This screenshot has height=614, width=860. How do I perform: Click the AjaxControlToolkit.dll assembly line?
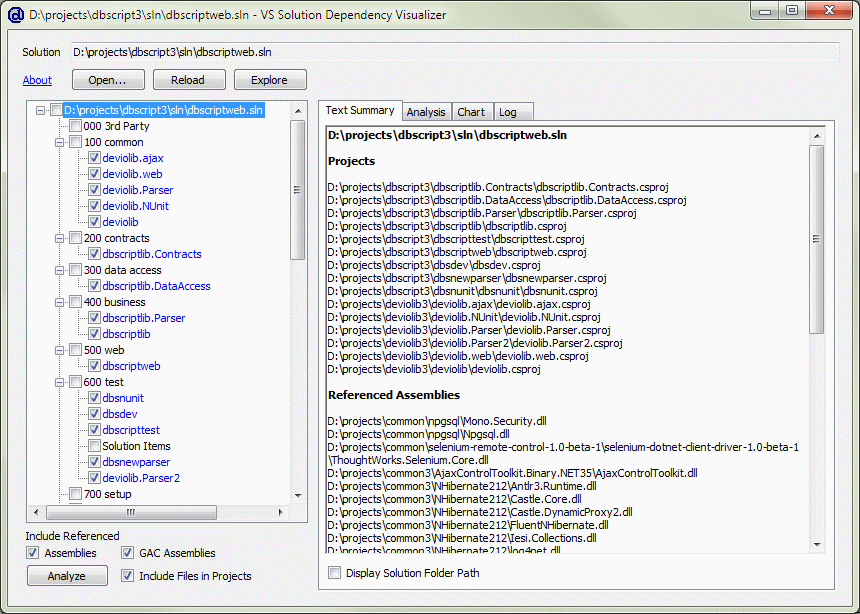point(513,473)
